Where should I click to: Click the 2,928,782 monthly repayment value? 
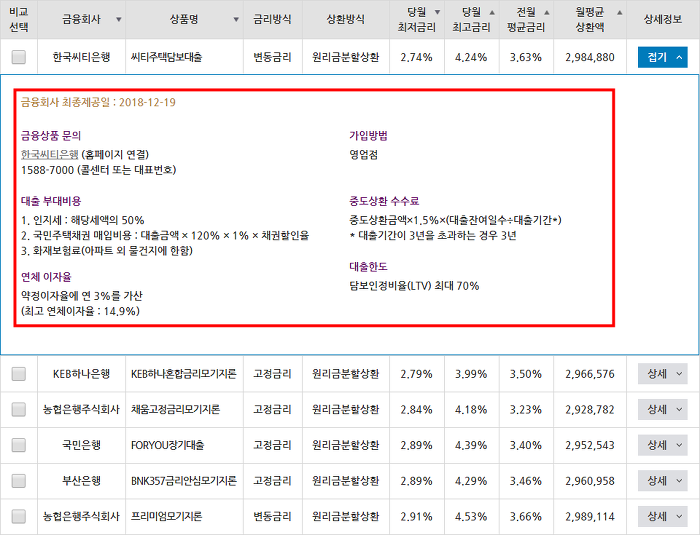coord(590,410)
